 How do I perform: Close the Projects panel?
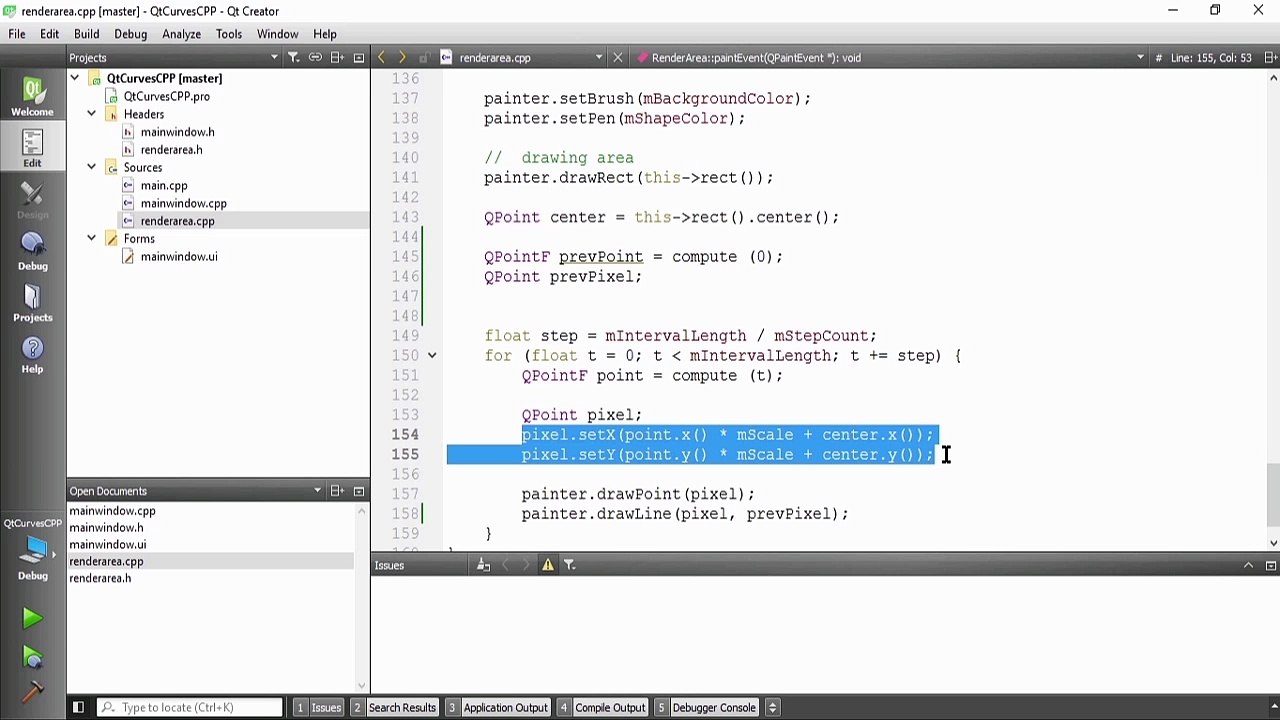tap(359, 58)
